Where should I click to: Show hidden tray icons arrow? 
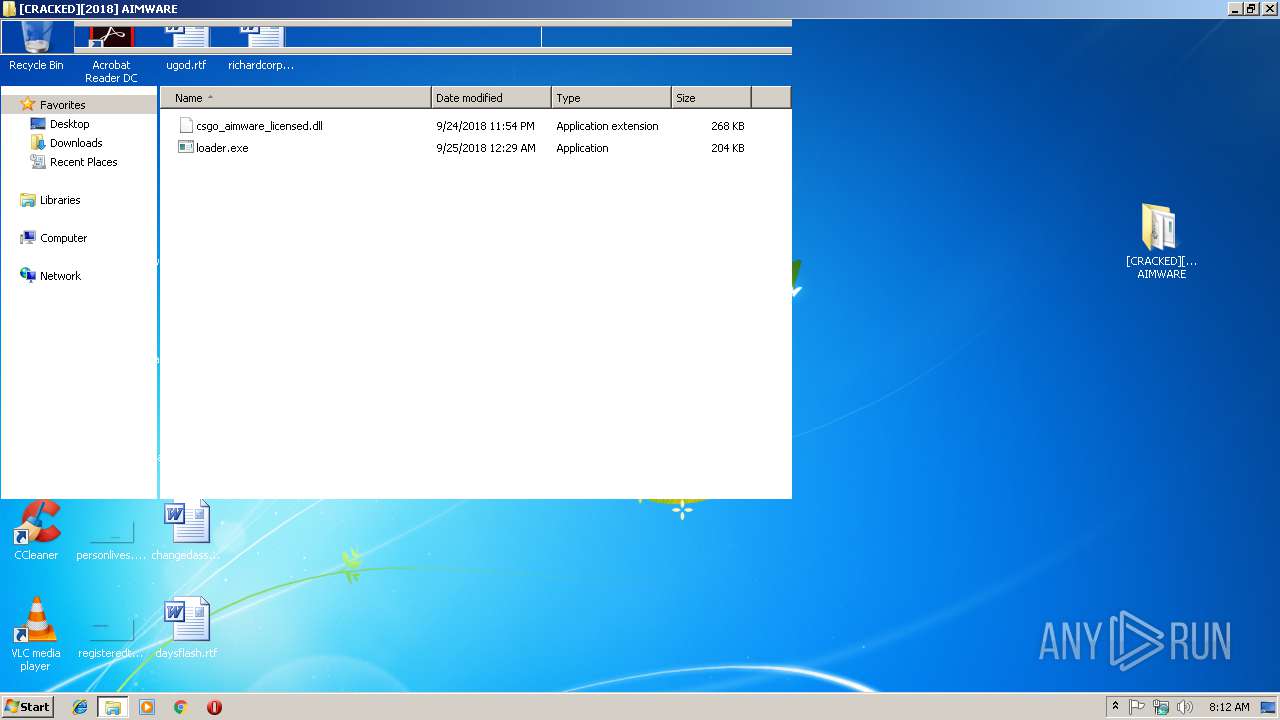click(x=1115, y=707)
